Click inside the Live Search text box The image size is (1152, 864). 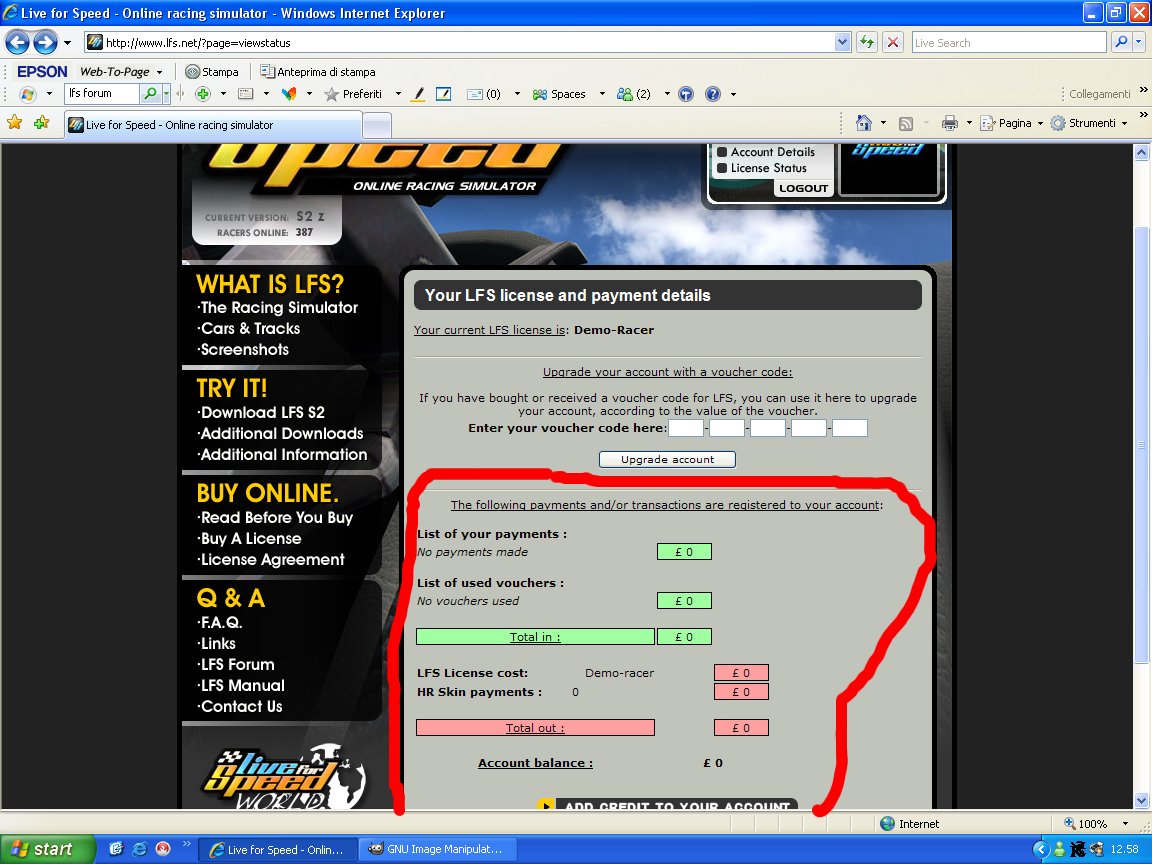(x=1009, y=43)
